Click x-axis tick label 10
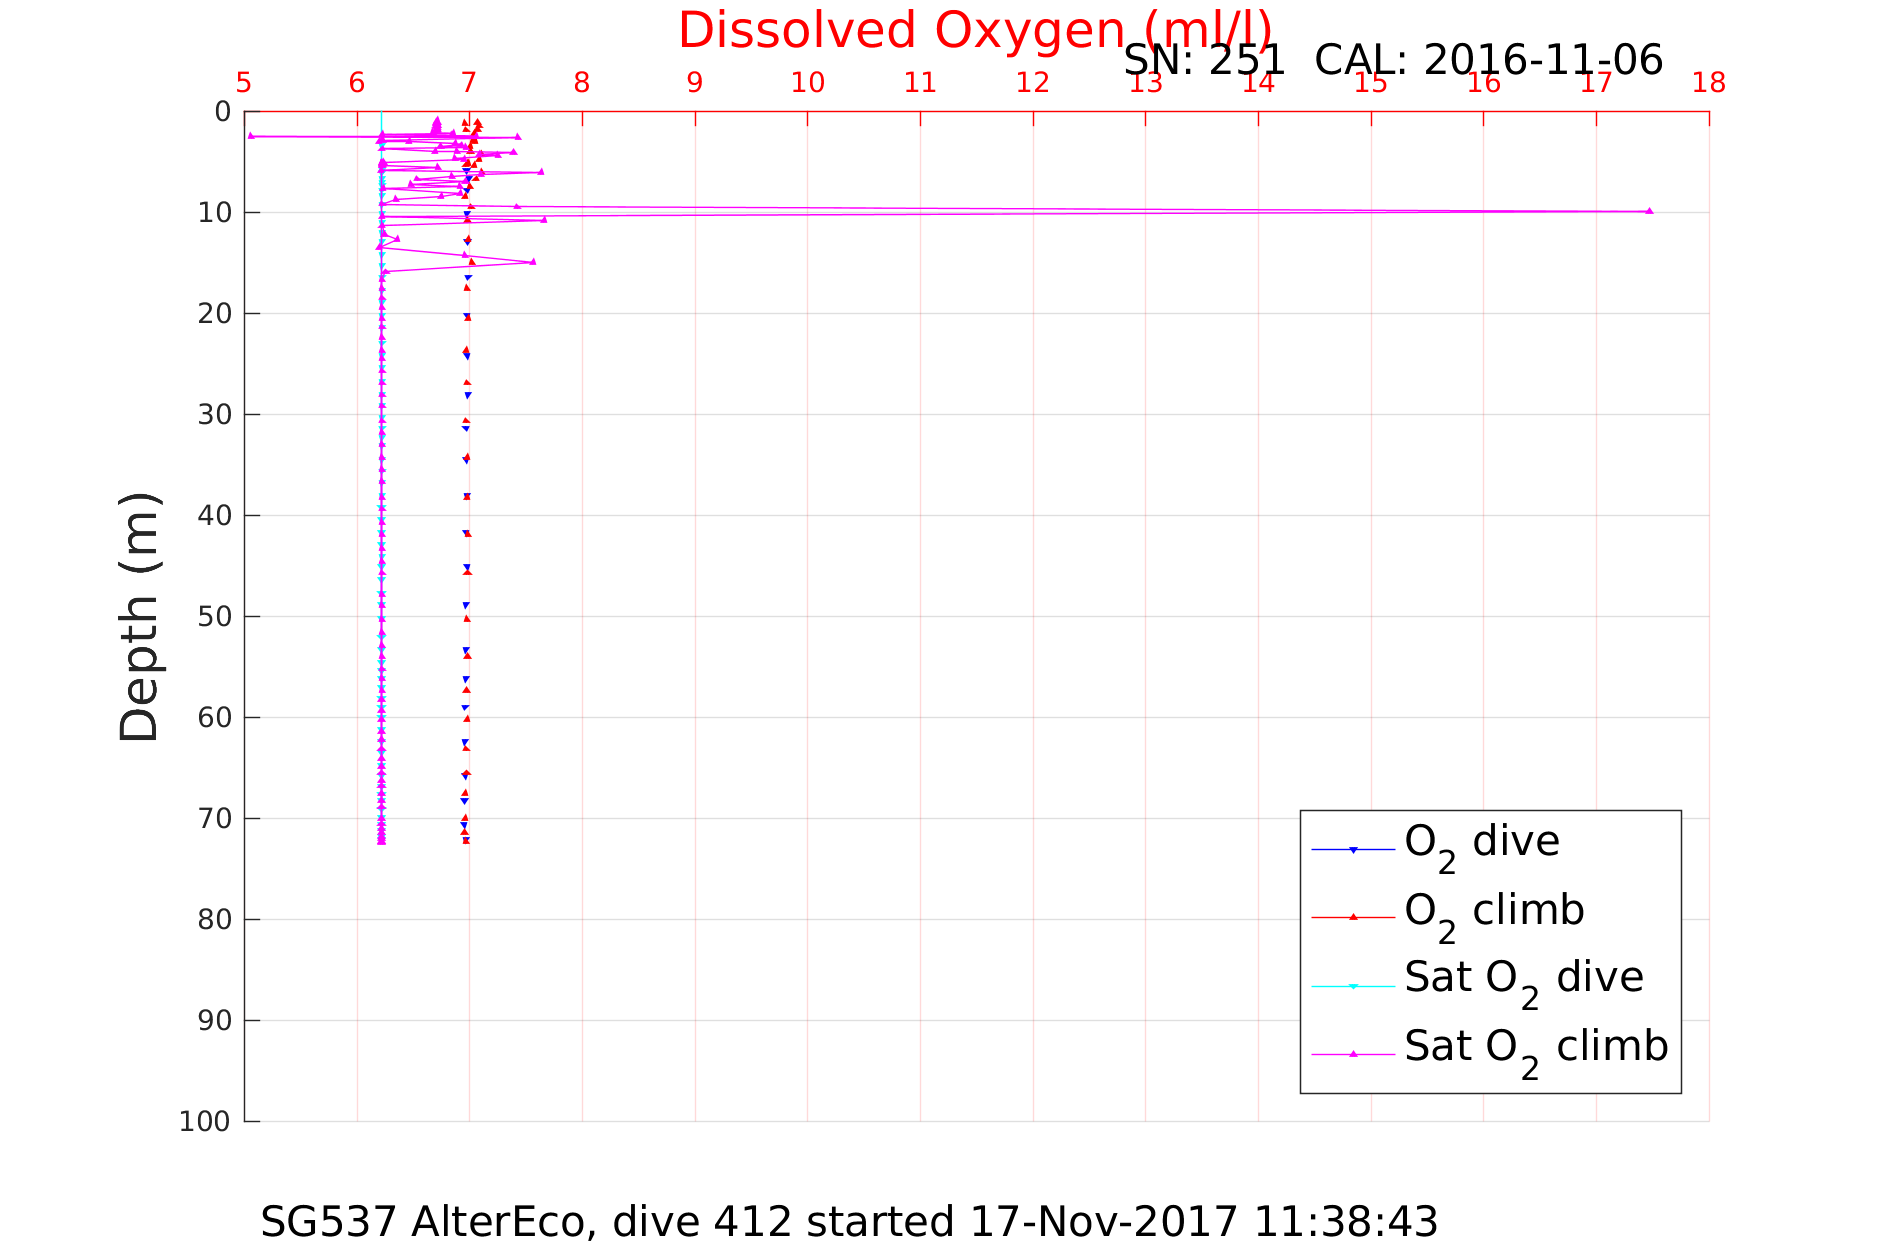This screenshot has width=1890, height=1260. tap(808, 83)
